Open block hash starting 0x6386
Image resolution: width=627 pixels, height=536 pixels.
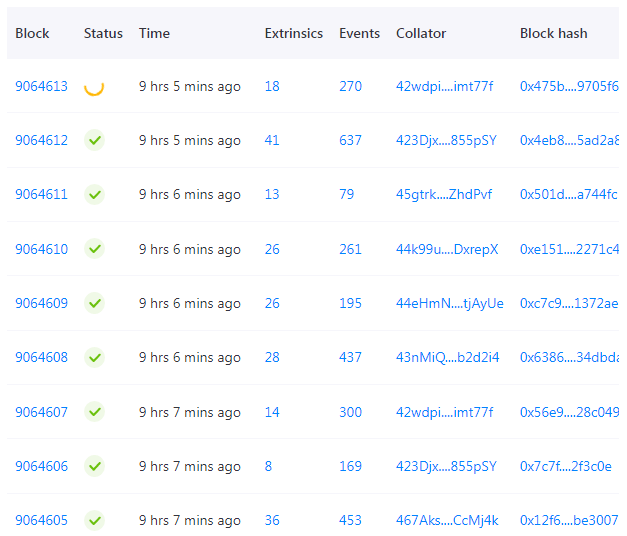[569, 357]
